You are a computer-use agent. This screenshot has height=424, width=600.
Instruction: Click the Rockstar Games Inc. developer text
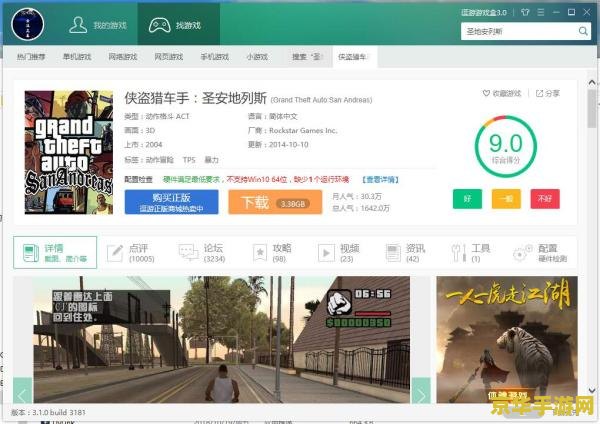click(303, 130)
